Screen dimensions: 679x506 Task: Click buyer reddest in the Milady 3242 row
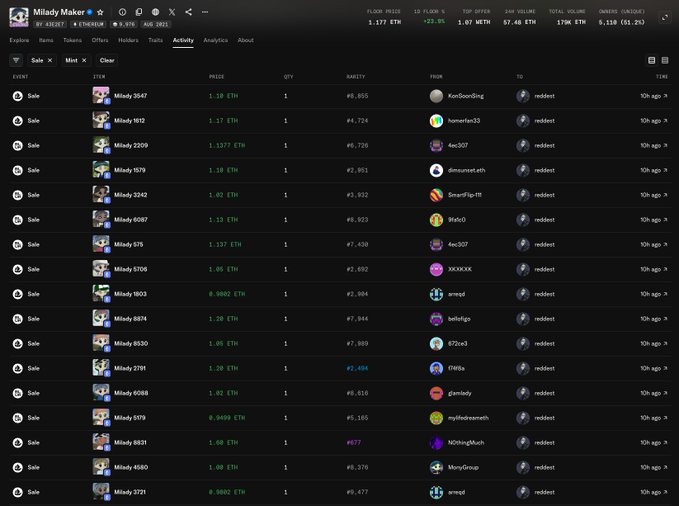tap(544, 195)
